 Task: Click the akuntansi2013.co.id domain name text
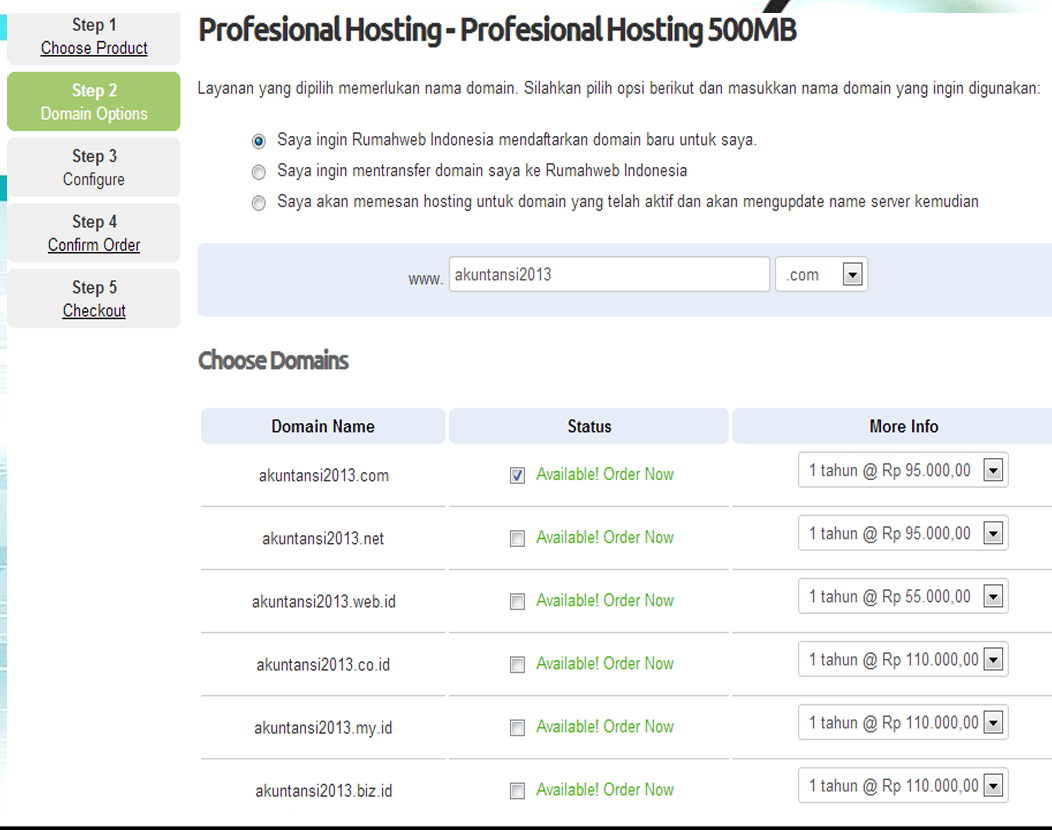pyautogui.click(x=323, y=665)
